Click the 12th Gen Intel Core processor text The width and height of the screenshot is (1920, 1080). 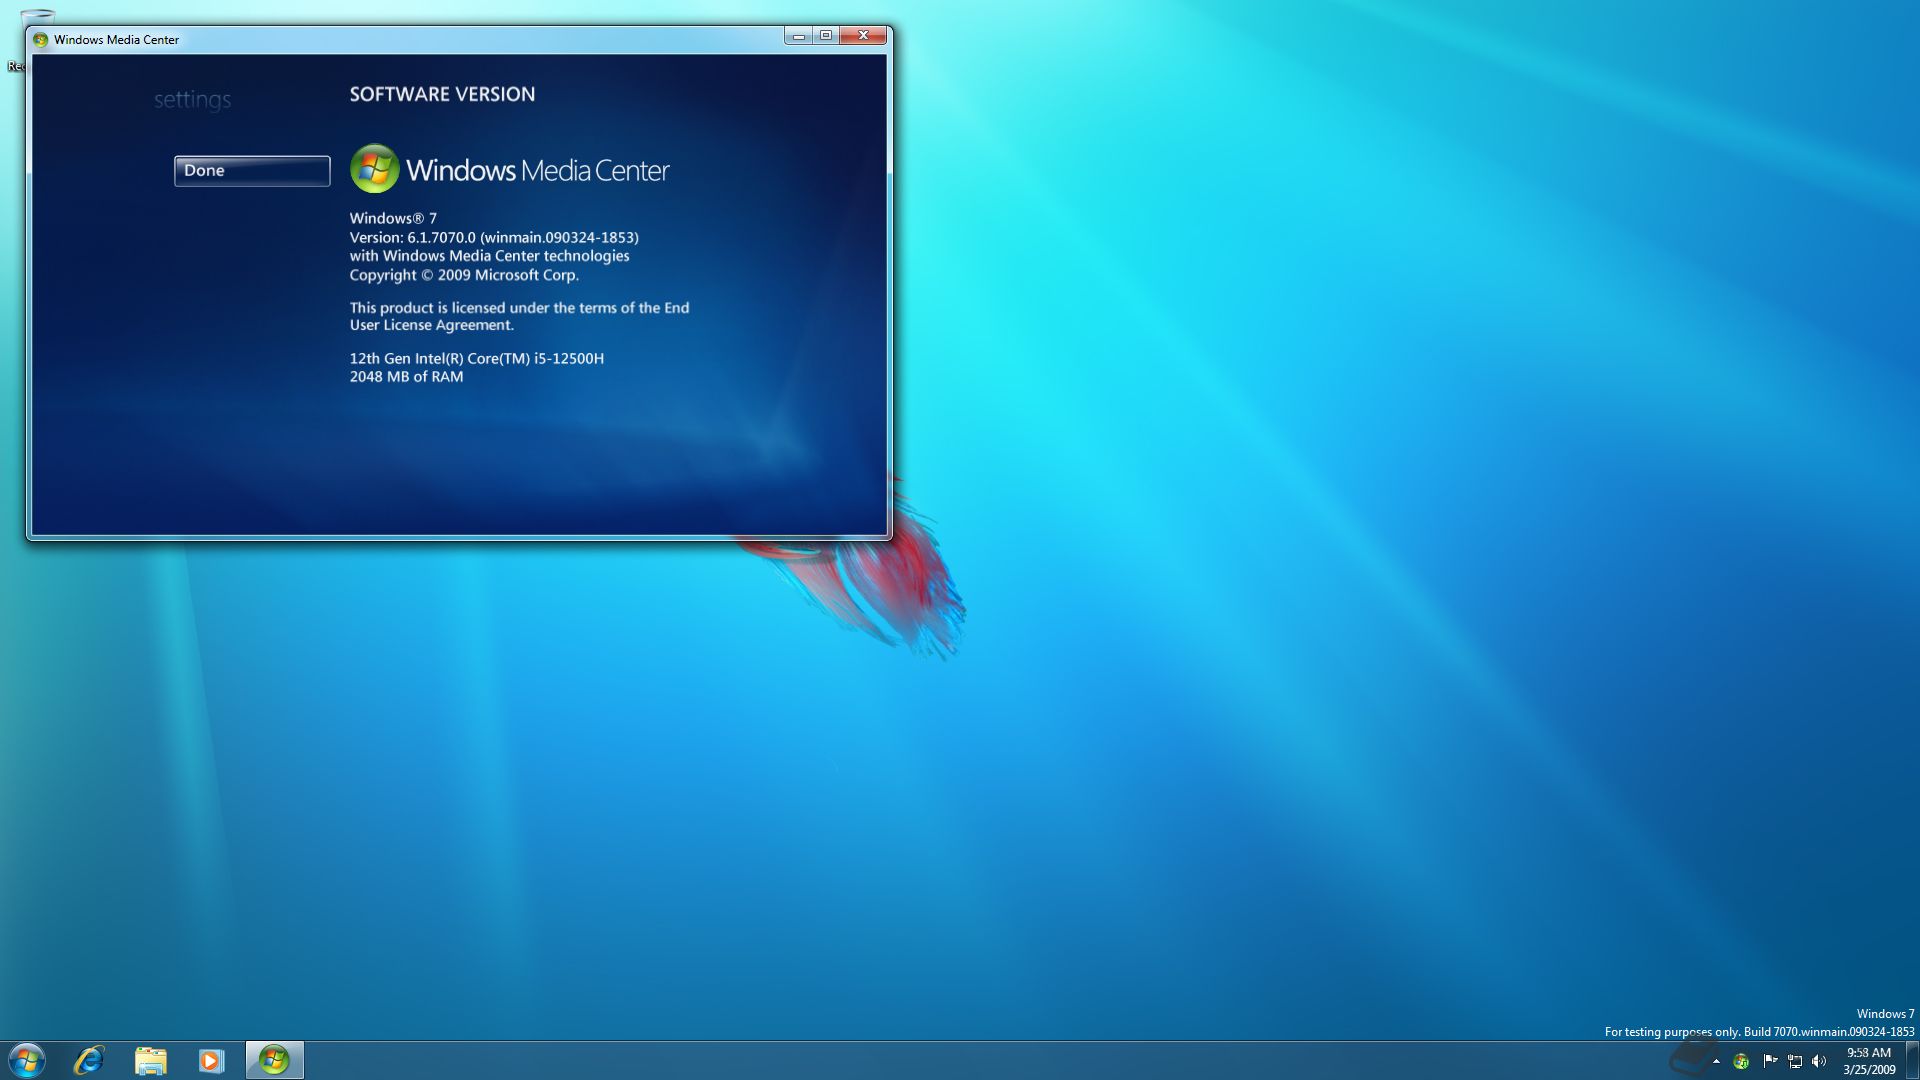click(477, 358)
